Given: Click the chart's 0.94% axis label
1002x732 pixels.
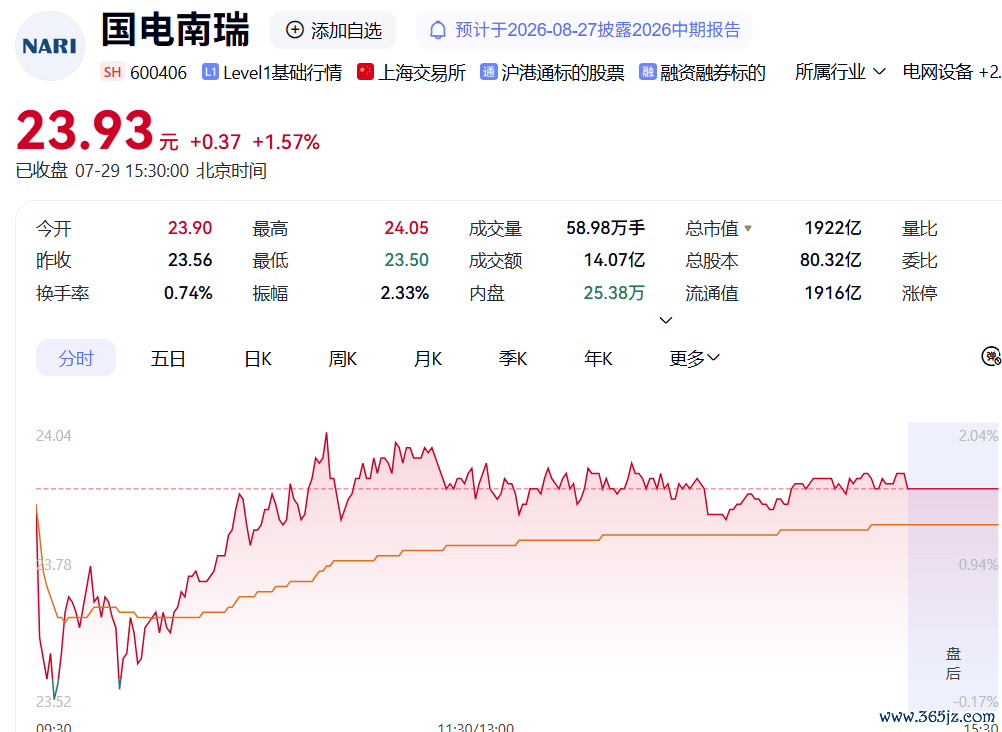Looking at the screenshot, I should click(x=978, y=565).
